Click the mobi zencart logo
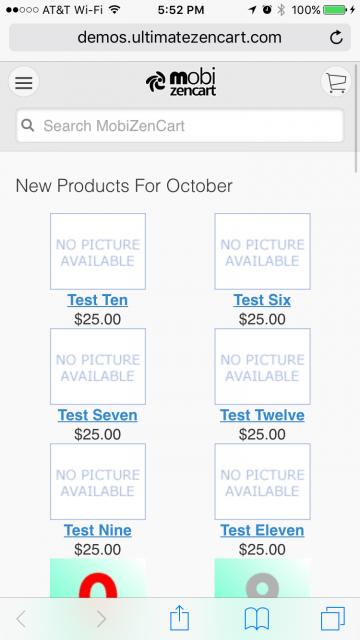The width and height of the screenshot is (360, 640). point(180,82)
